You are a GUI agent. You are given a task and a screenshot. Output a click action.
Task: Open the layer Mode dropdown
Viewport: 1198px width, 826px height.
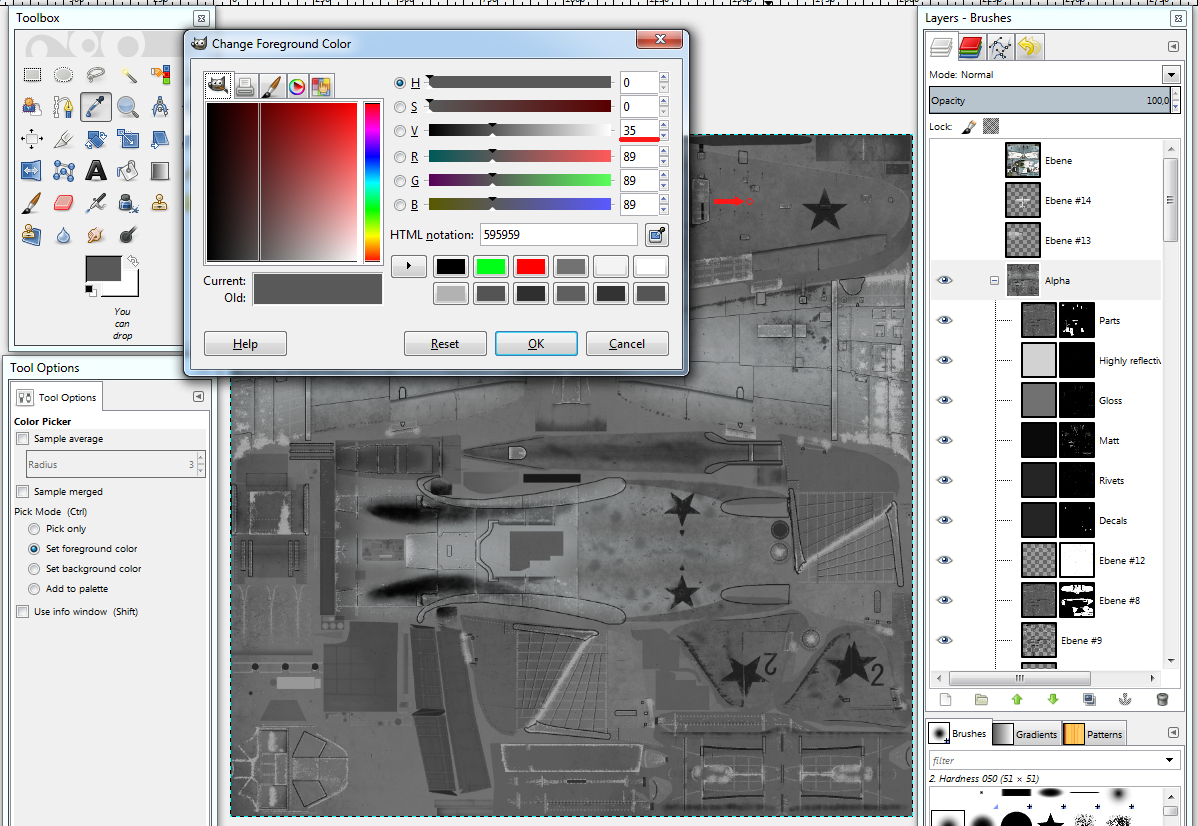[1170, 75]
